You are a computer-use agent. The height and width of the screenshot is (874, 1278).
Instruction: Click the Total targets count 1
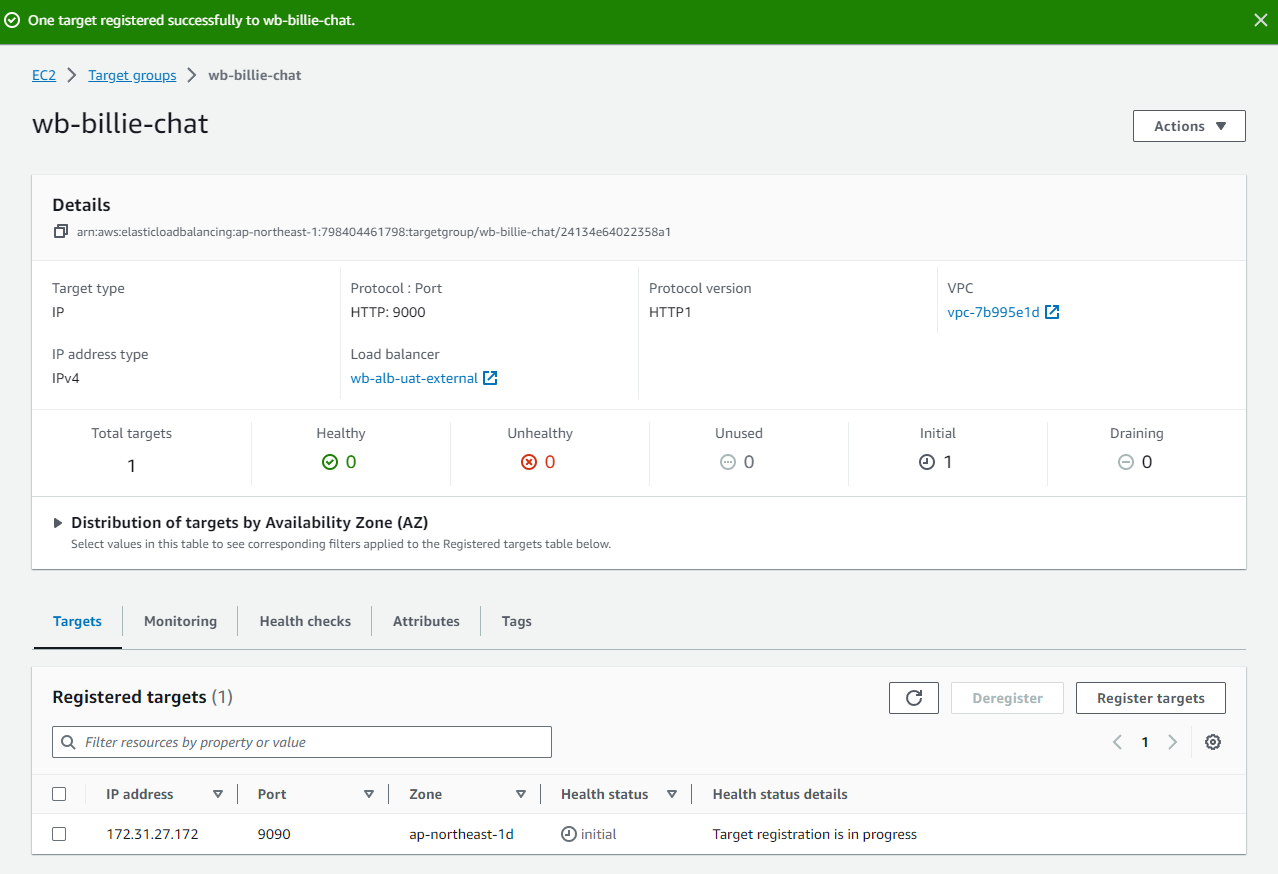(132, 466)
